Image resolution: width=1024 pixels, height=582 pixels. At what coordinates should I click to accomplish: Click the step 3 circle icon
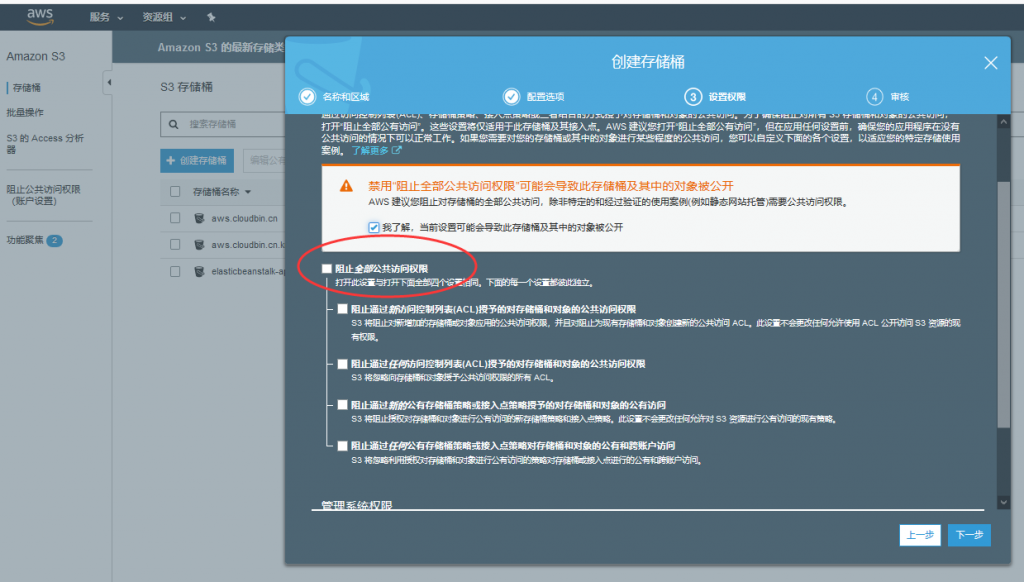(x=693, y=97)
